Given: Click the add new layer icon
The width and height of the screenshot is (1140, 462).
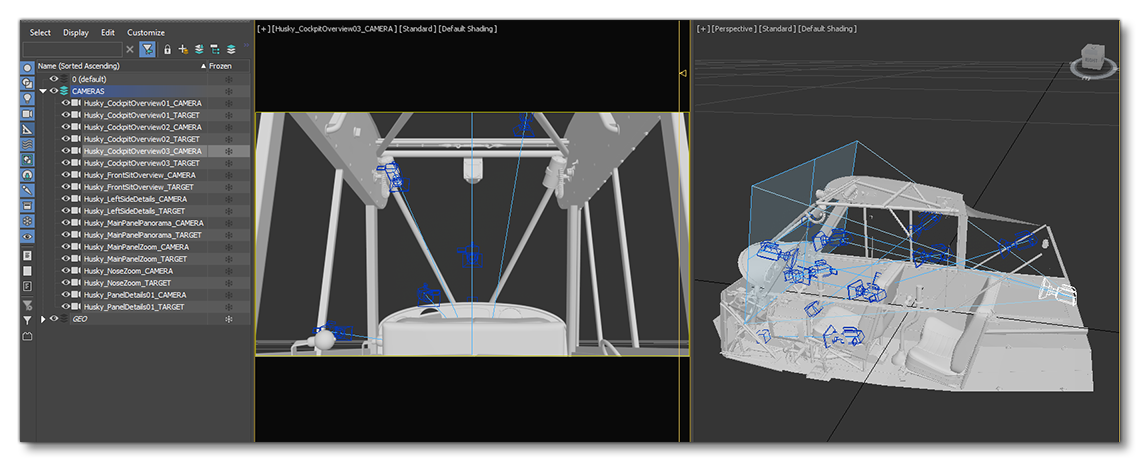Looking at the screenshot, I should point(183,49).
